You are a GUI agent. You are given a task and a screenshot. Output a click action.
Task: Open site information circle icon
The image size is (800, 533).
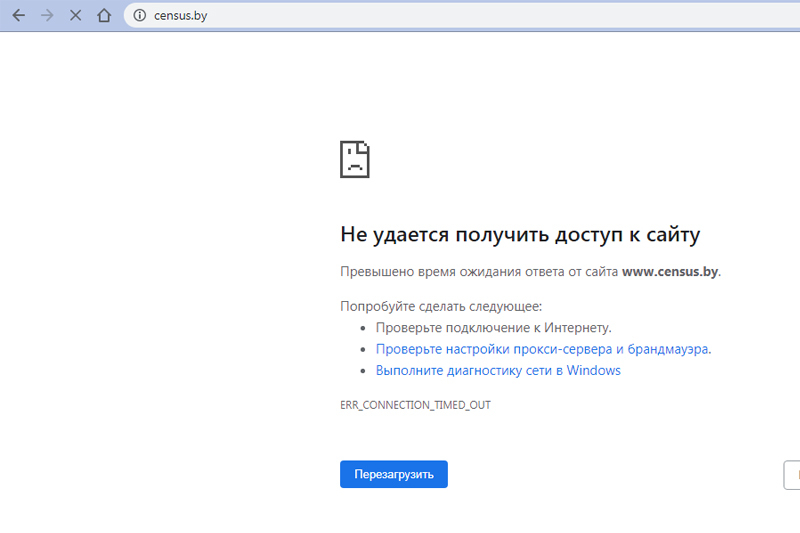point(140,16)
